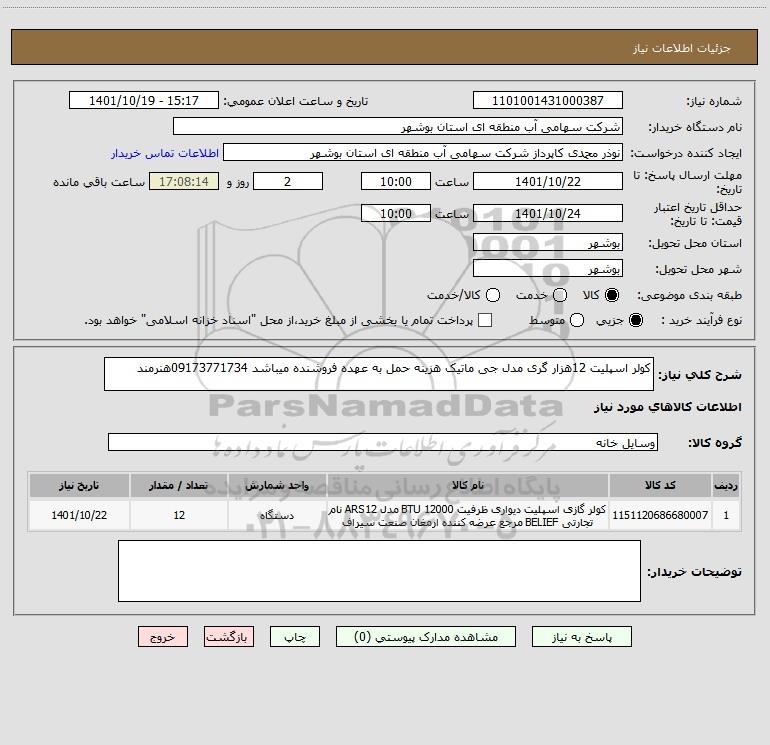
Task: Select the جزیی purchase type radio
Action: click(x=636, y=320)
